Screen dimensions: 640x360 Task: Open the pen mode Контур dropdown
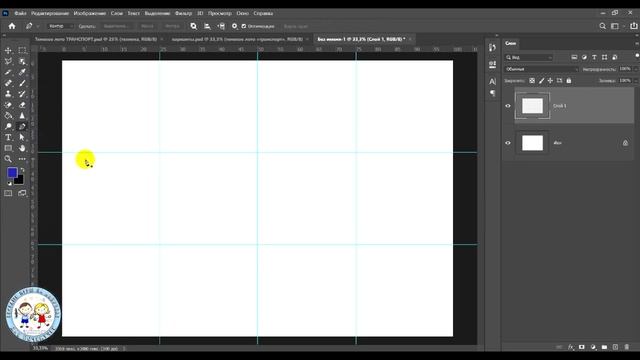[x=60, y=26]
